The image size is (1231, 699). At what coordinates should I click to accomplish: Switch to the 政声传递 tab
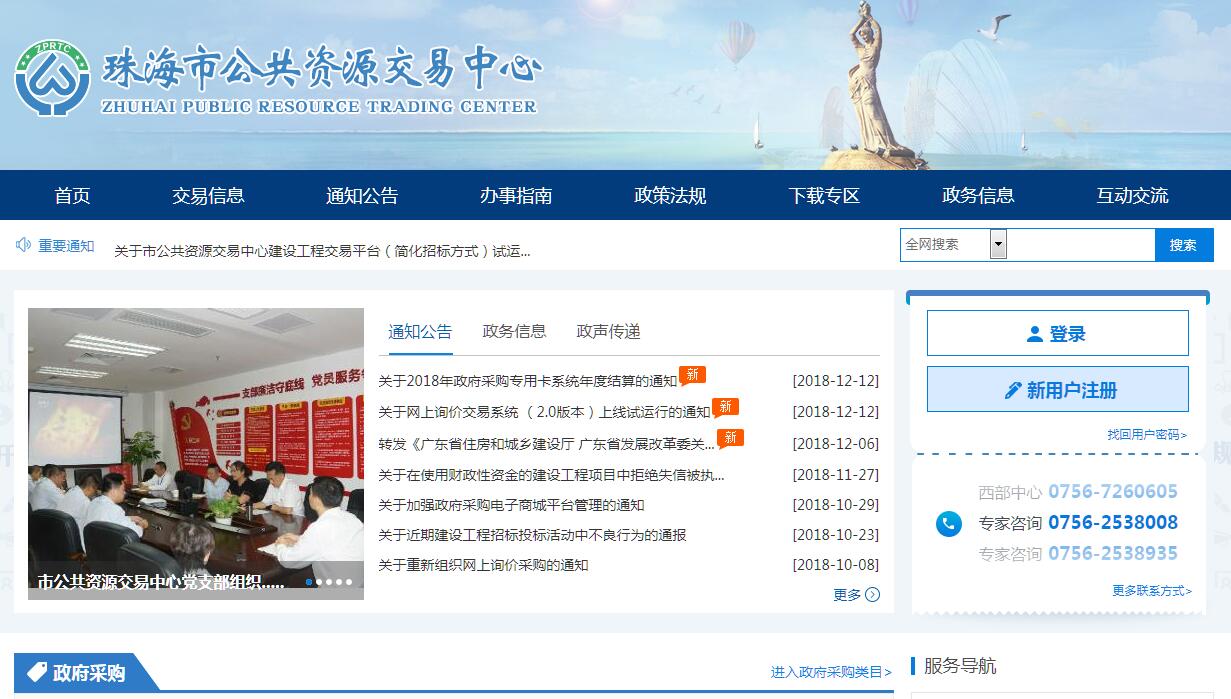coord(608,331)
